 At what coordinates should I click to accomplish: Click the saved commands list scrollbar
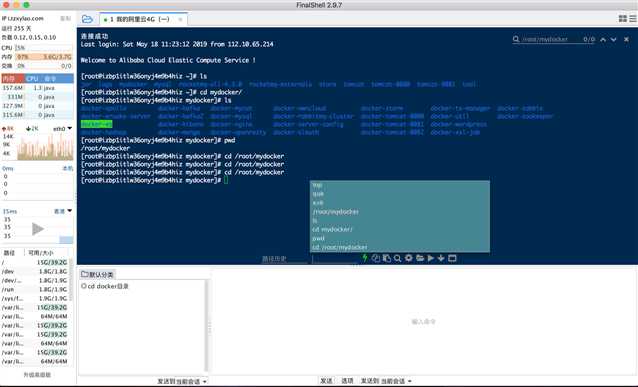[x=207, y=325]
